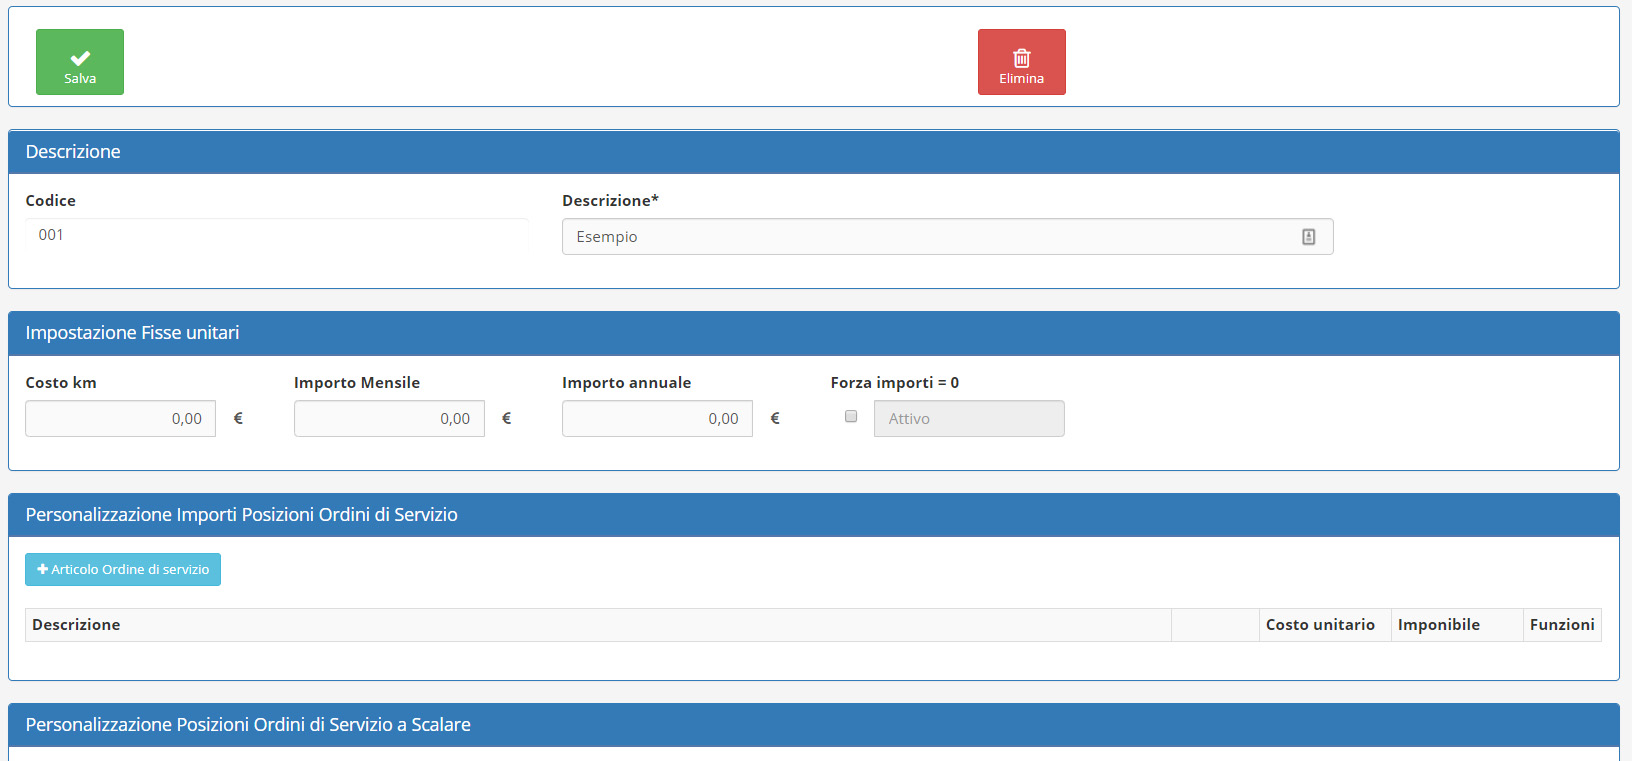Screen dimensions: 1632x761
Task: Click the Funzioni column header
Action: 1561,625
